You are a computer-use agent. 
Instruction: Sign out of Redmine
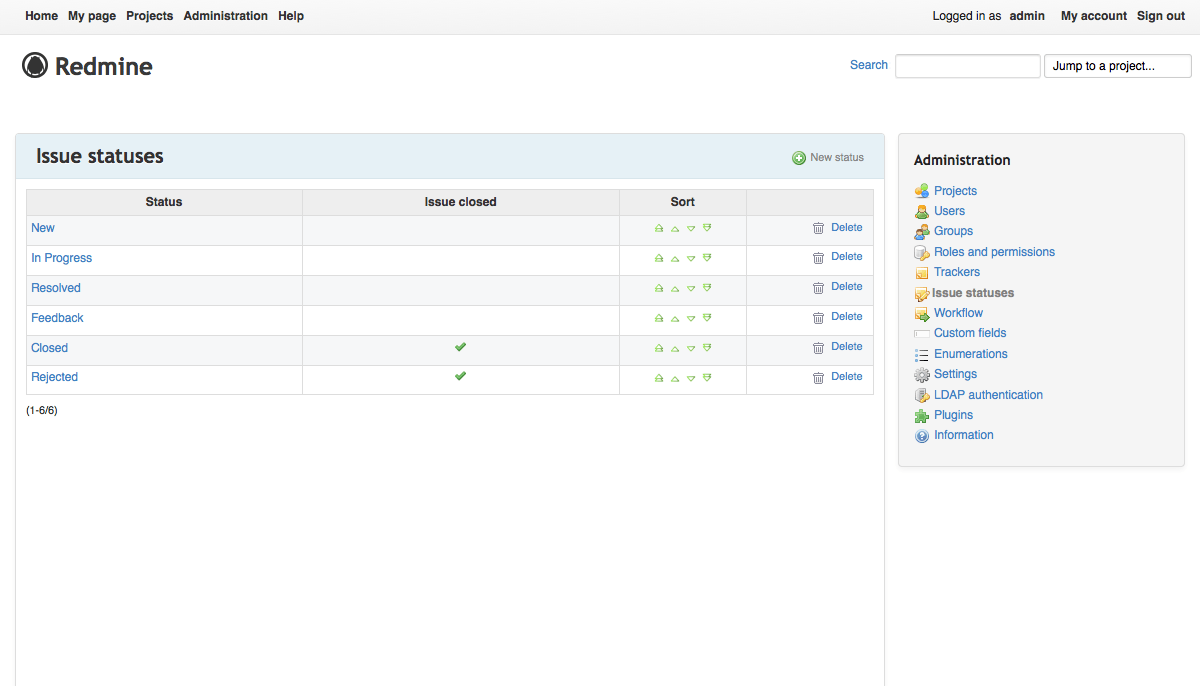[1161, 16]
